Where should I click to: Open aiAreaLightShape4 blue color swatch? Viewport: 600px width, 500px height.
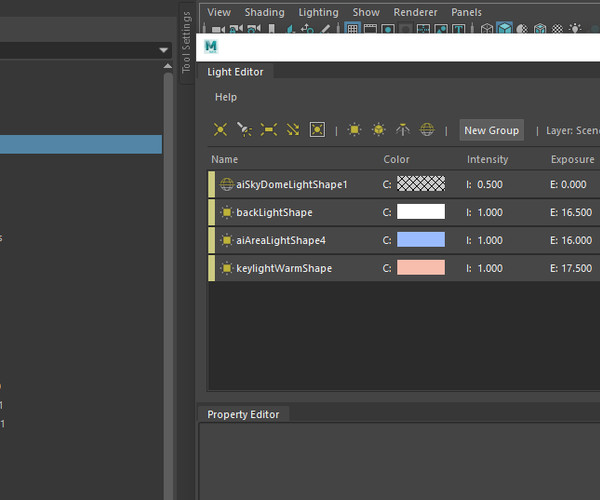click(x=421, y=239)
